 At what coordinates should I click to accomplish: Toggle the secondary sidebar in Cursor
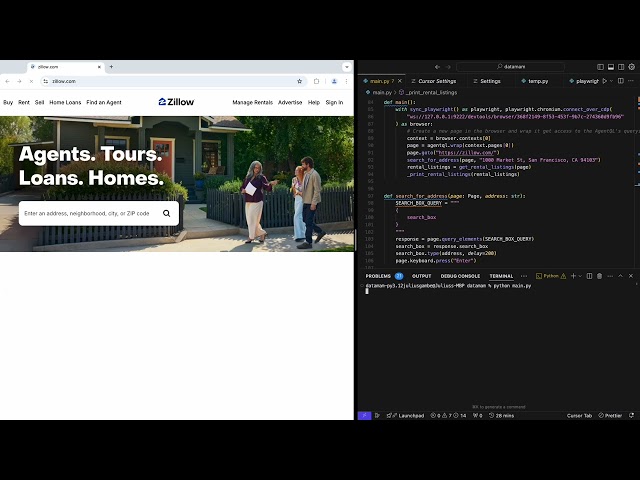coord(621,67)
